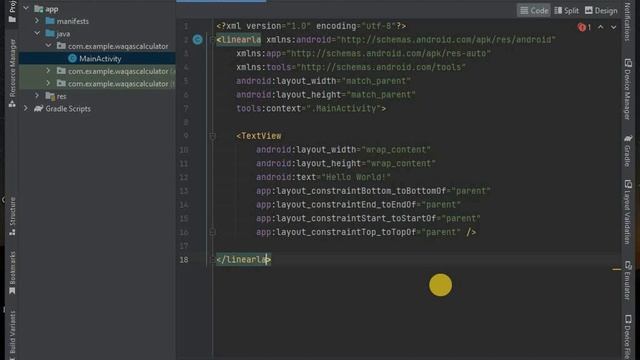Click the opening <linearla tag name
Screen dimensions: 640x360
click(x=241, y=40)
